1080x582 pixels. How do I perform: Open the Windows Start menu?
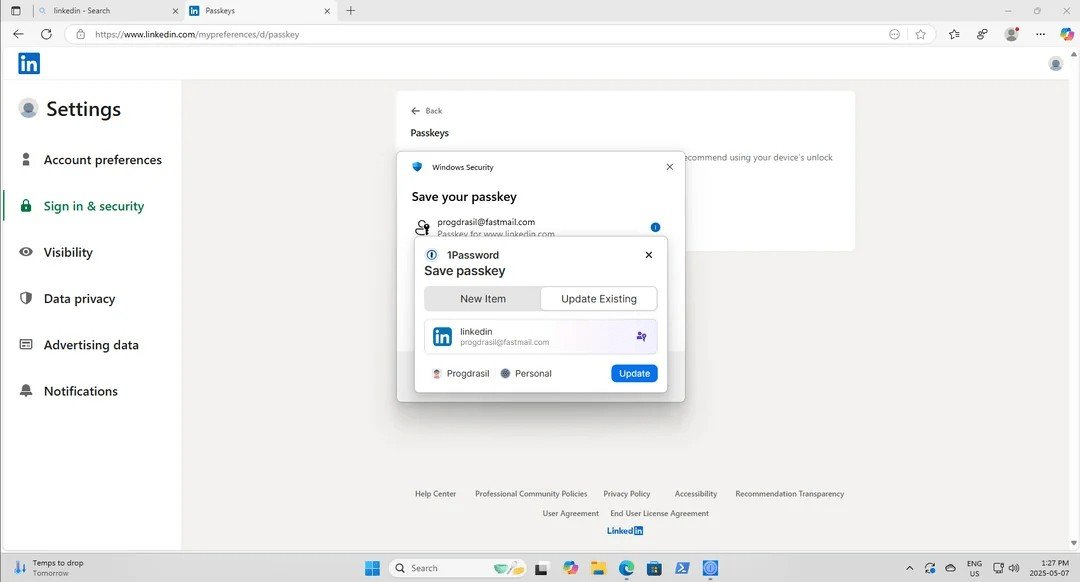point(373,568)
